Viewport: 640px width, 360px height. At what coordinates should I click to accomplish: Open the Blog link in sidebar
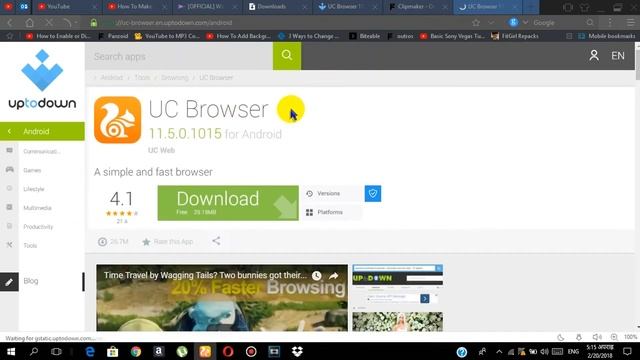tap(31, 281)
